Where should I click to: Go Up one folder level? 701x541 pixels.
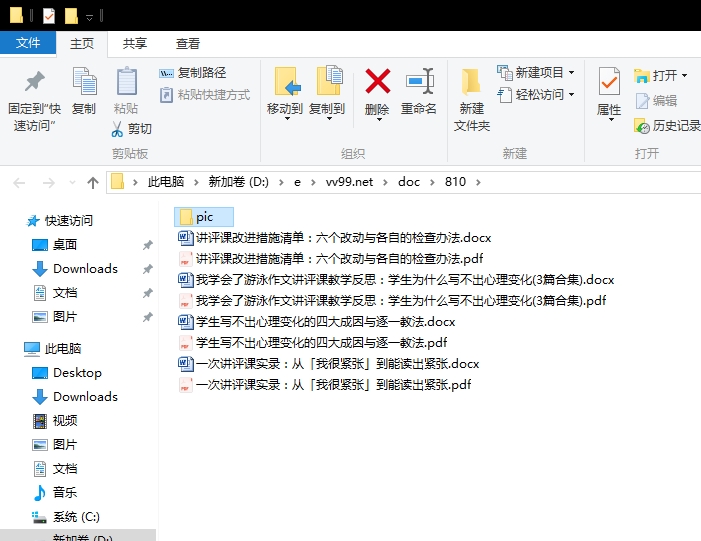(x=93, y=182)
